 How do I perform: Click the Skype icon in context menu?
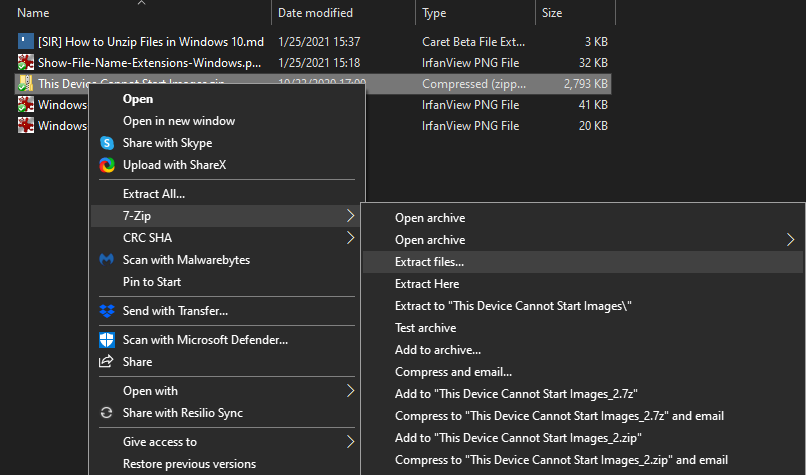(106, 143)
